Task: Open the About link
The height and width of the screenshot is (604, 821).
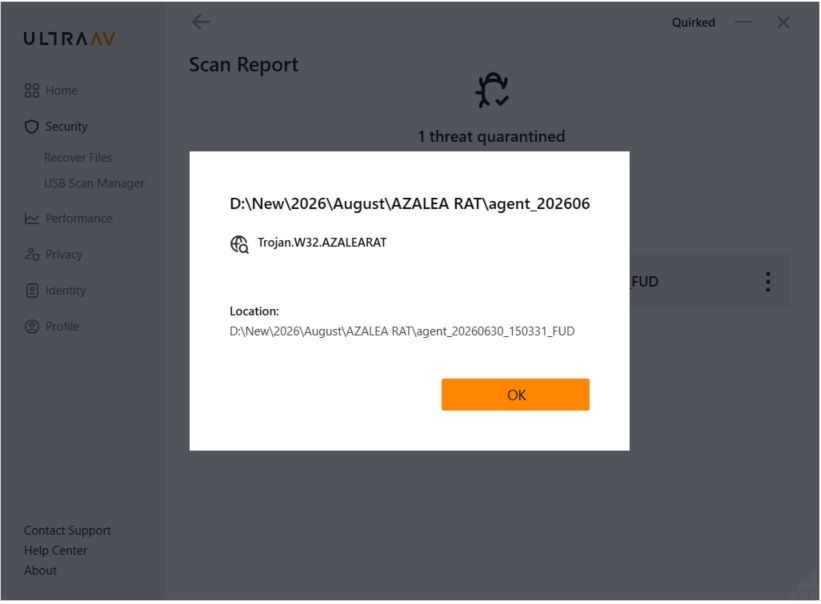Action: click(40, 571)
